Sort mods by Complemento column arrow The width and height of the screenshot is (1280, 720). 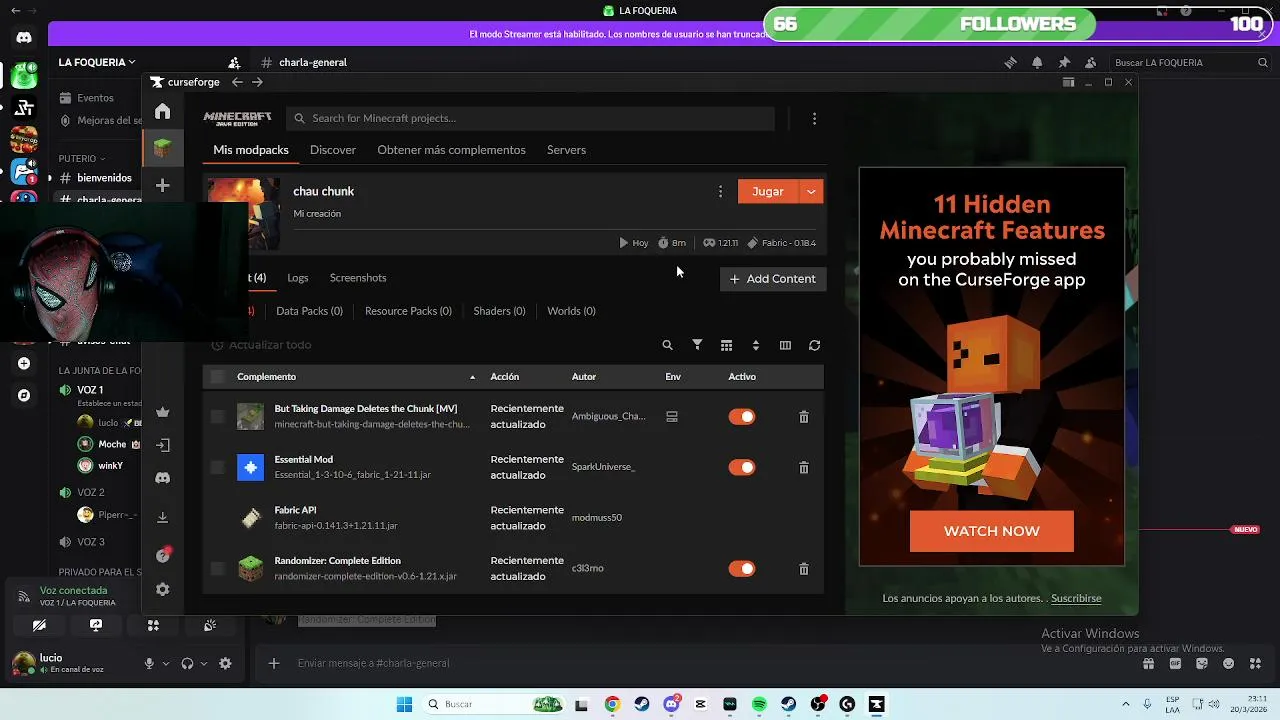click(472, 377)
